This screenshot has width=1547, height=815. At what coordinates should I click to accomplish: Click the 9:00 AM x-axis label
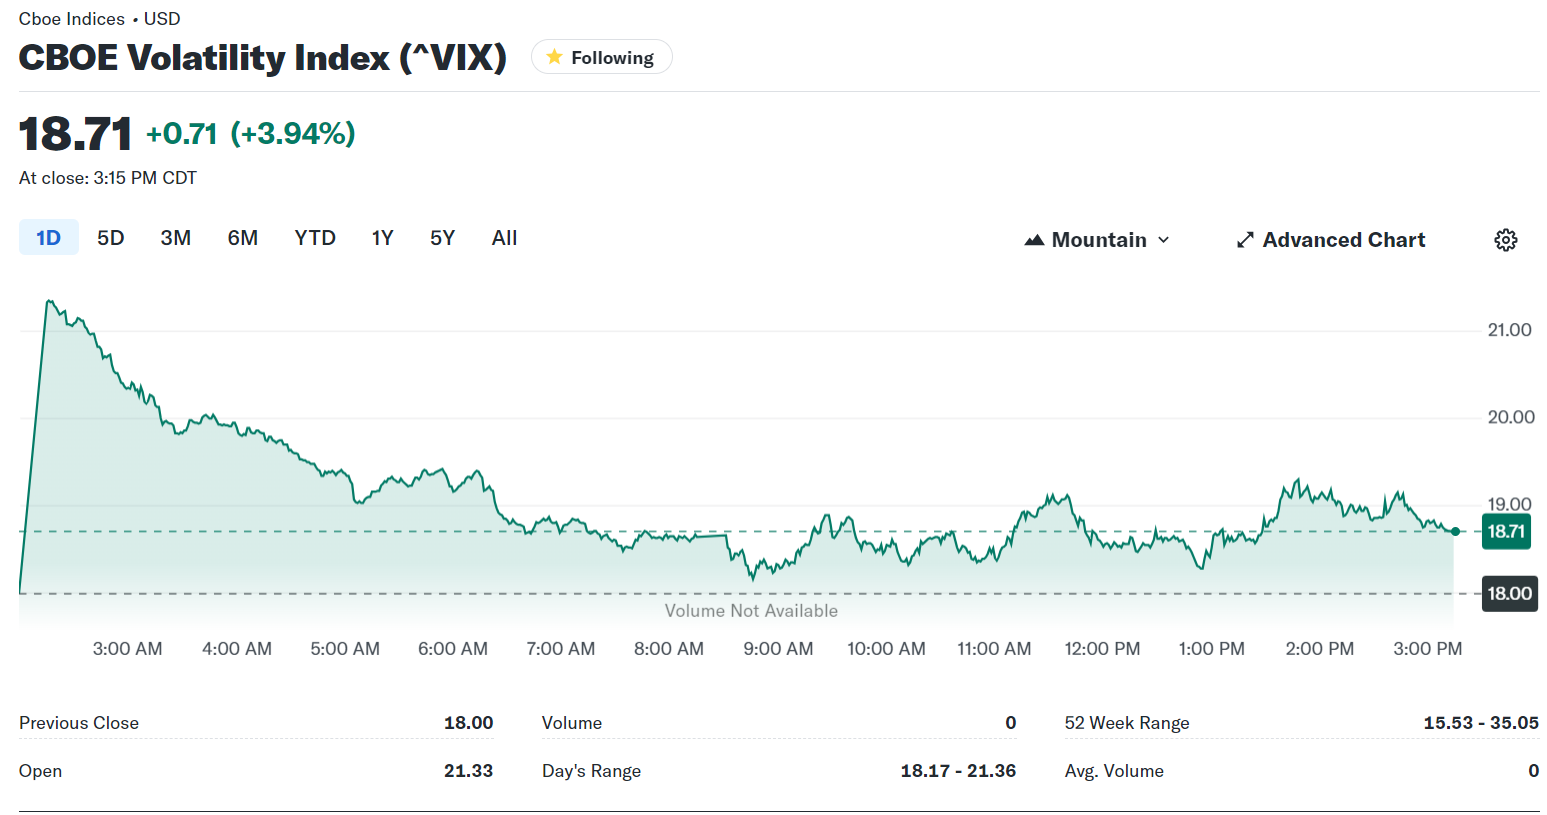pos(778,649)
